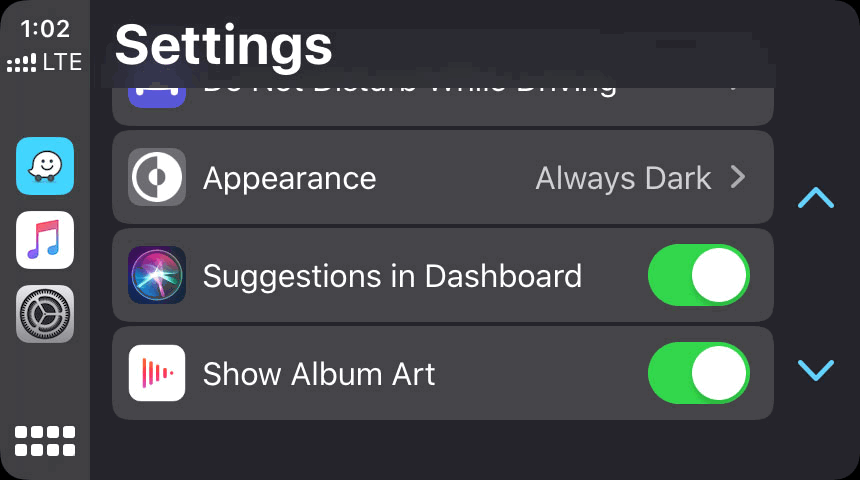Tap the Siri icon beside Suggestions in Dashboard
This screenshot has height=480, width=860.
157,275
